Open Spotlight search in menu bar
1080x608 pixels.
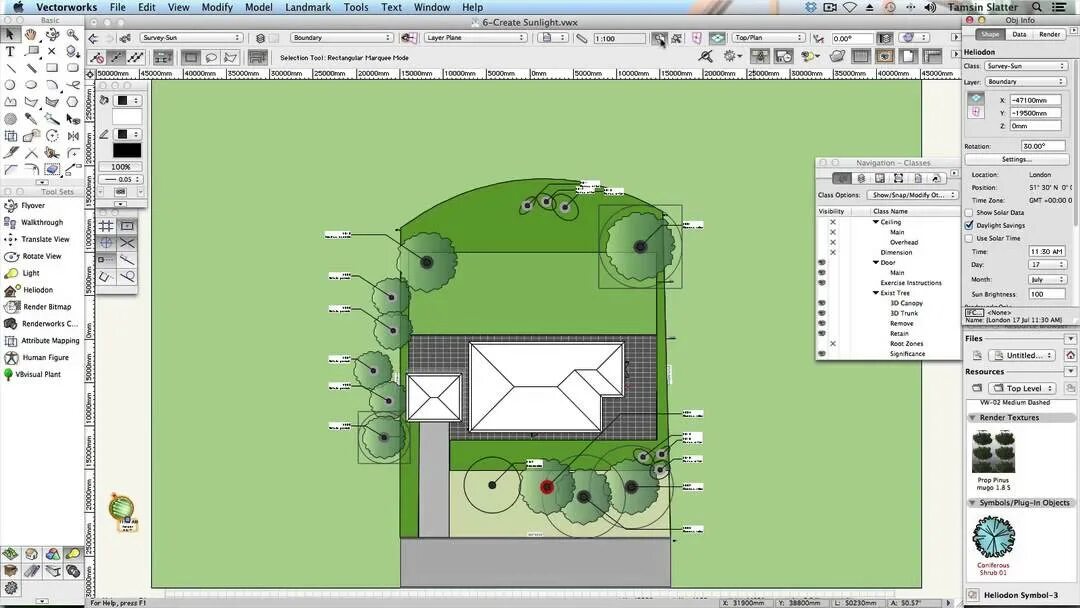1037,7
